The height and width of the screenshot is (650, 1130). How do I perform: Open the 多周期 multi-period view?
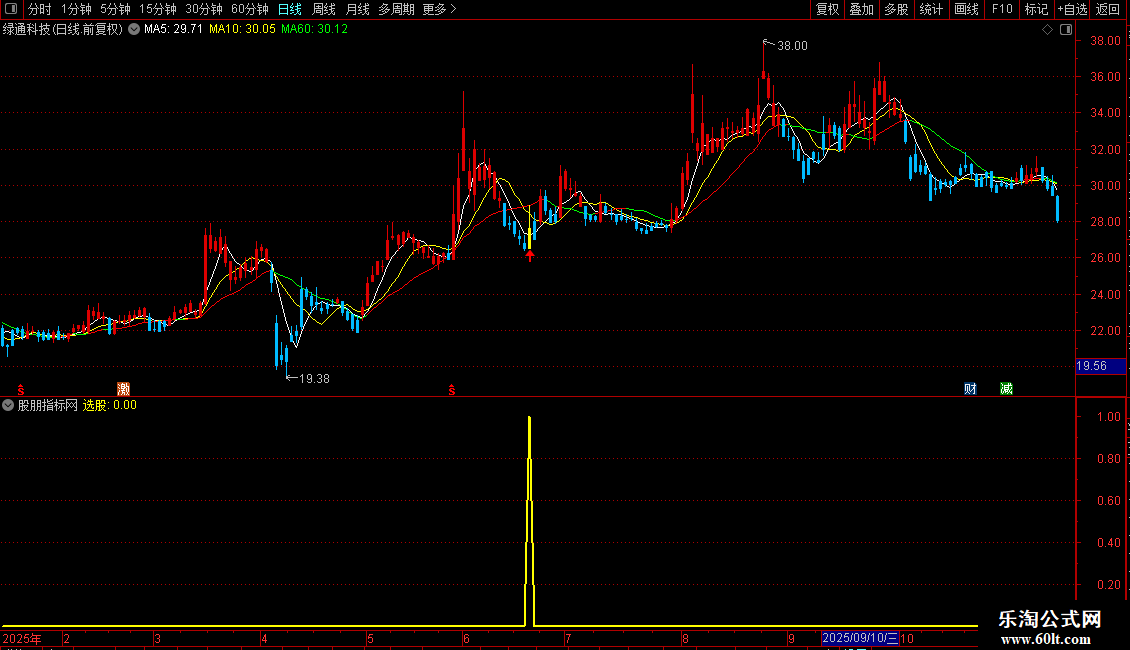396,9
